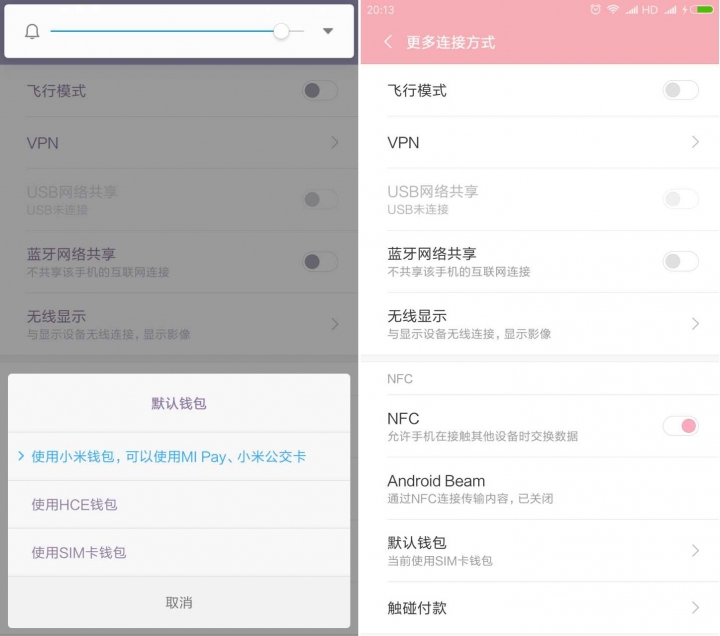Toggle 飞行模式 switch in left dimmed screen
Screen dimensions: 720x636
pos(320,90)
